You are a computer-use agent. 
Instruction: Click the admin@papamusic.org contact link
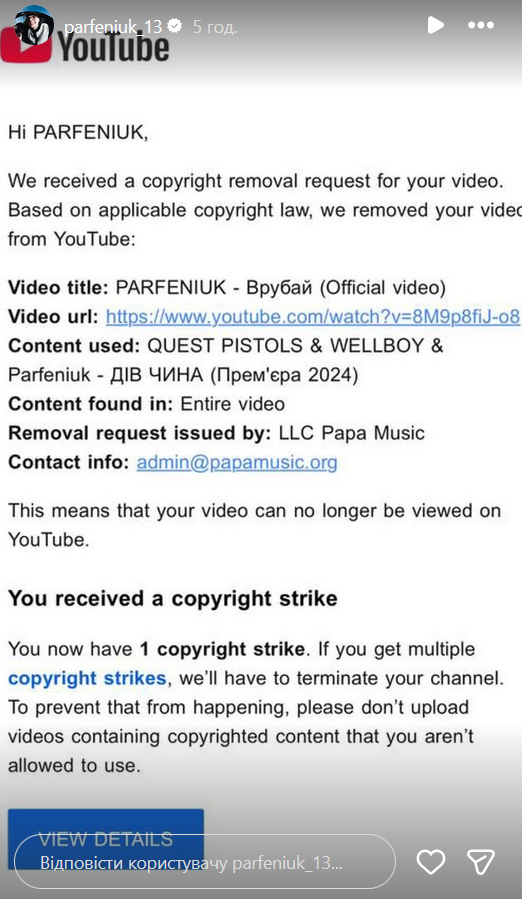coord(237,462)
